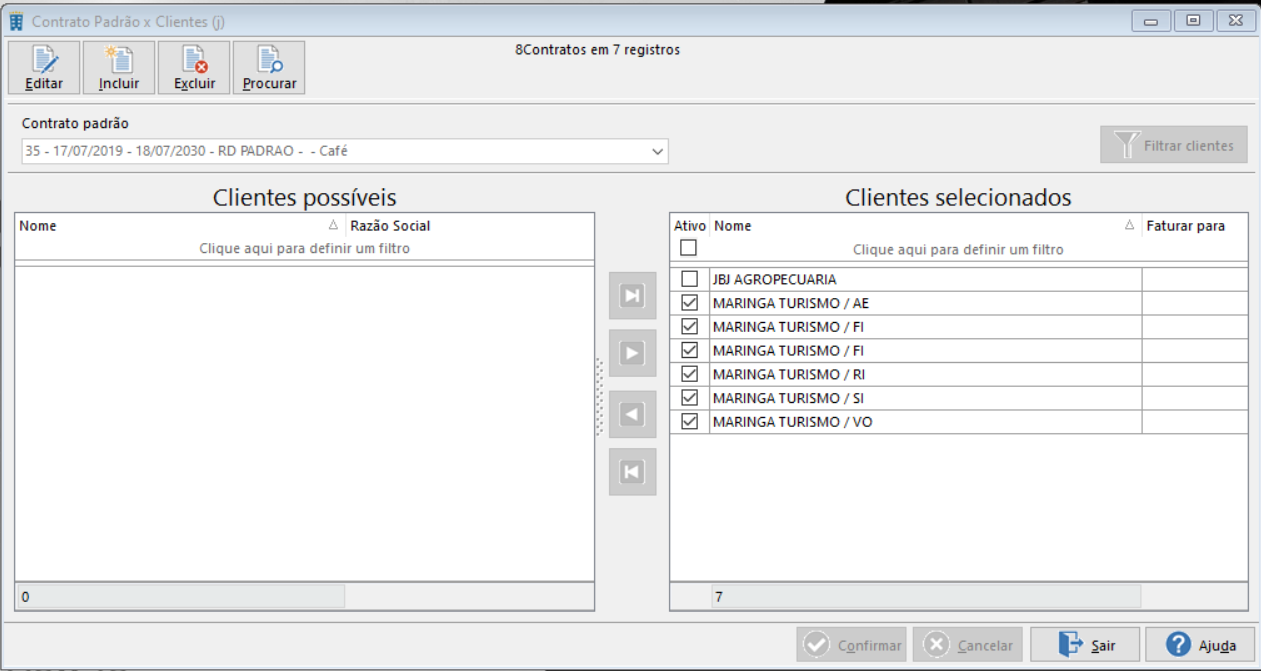1261x671 pixels.
Task: Select the MARINGA TURISMO / VO row
Action: pos(958,423)
